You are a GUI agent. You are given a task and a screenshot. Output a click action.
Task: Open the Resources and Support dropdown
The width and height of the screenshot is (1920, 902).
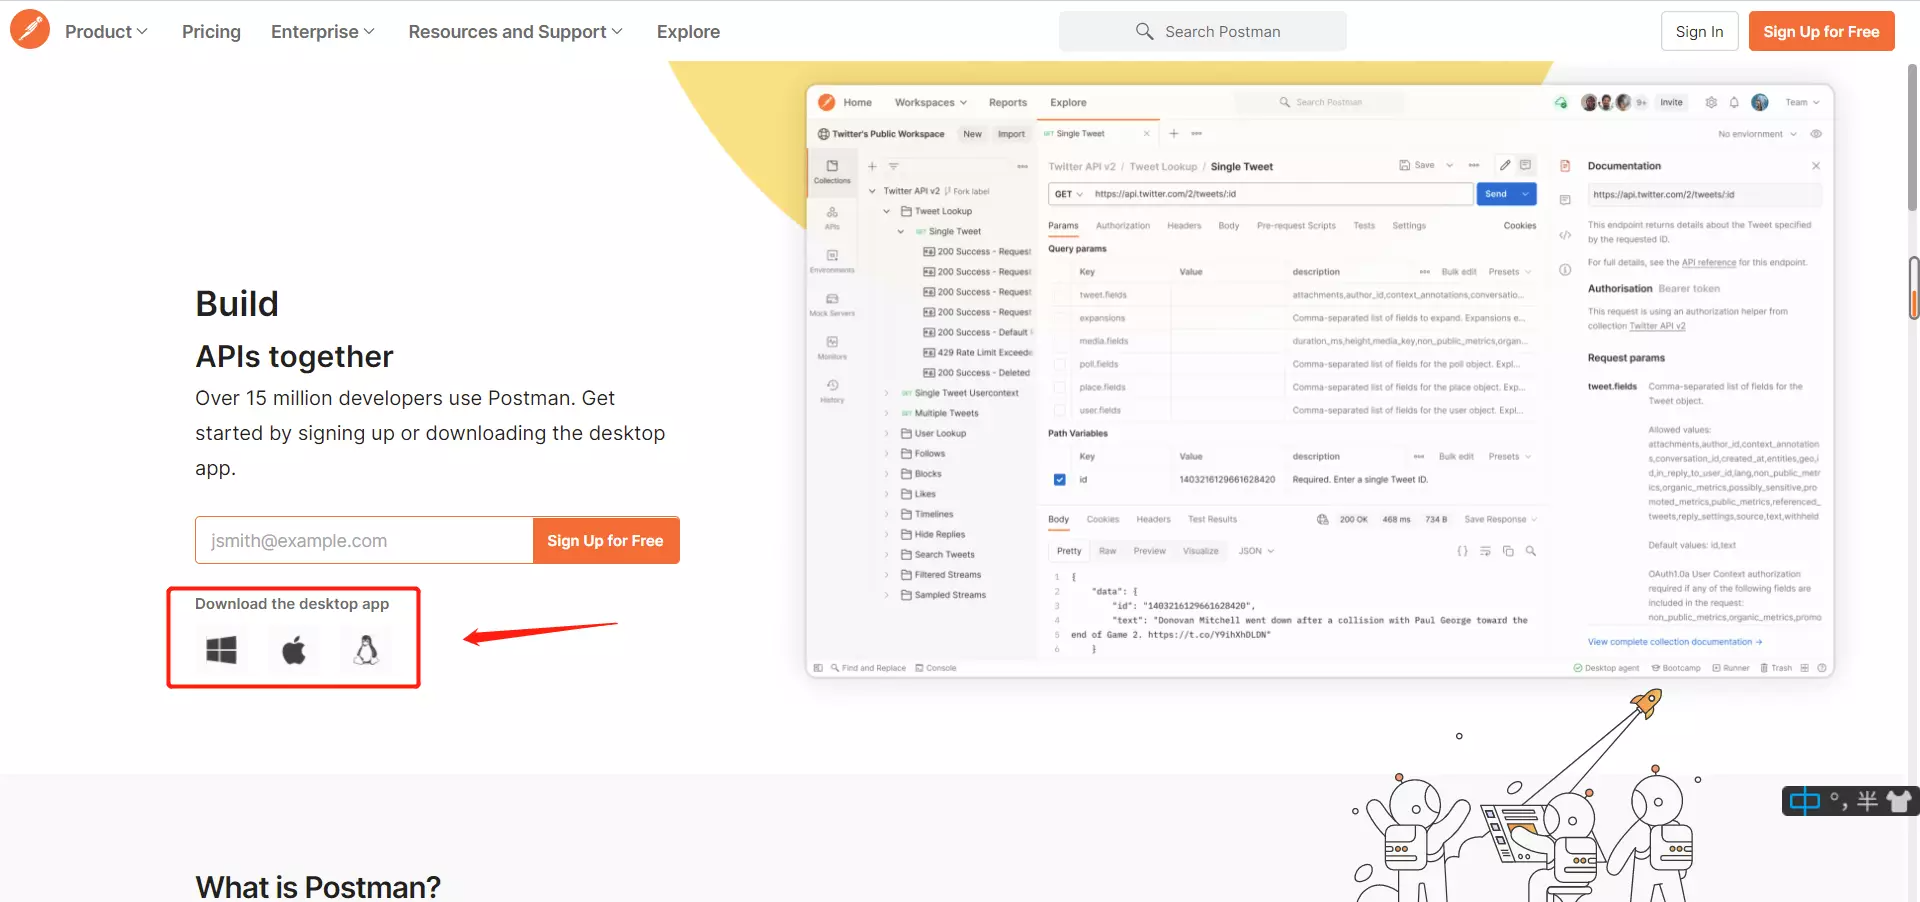(x=515, y=31)
